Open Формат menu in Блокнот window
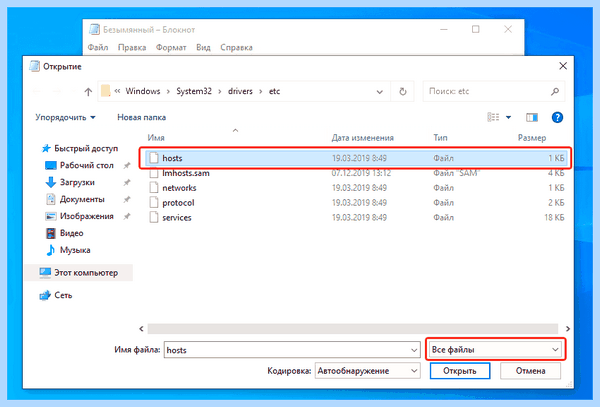 click(171, 47)
